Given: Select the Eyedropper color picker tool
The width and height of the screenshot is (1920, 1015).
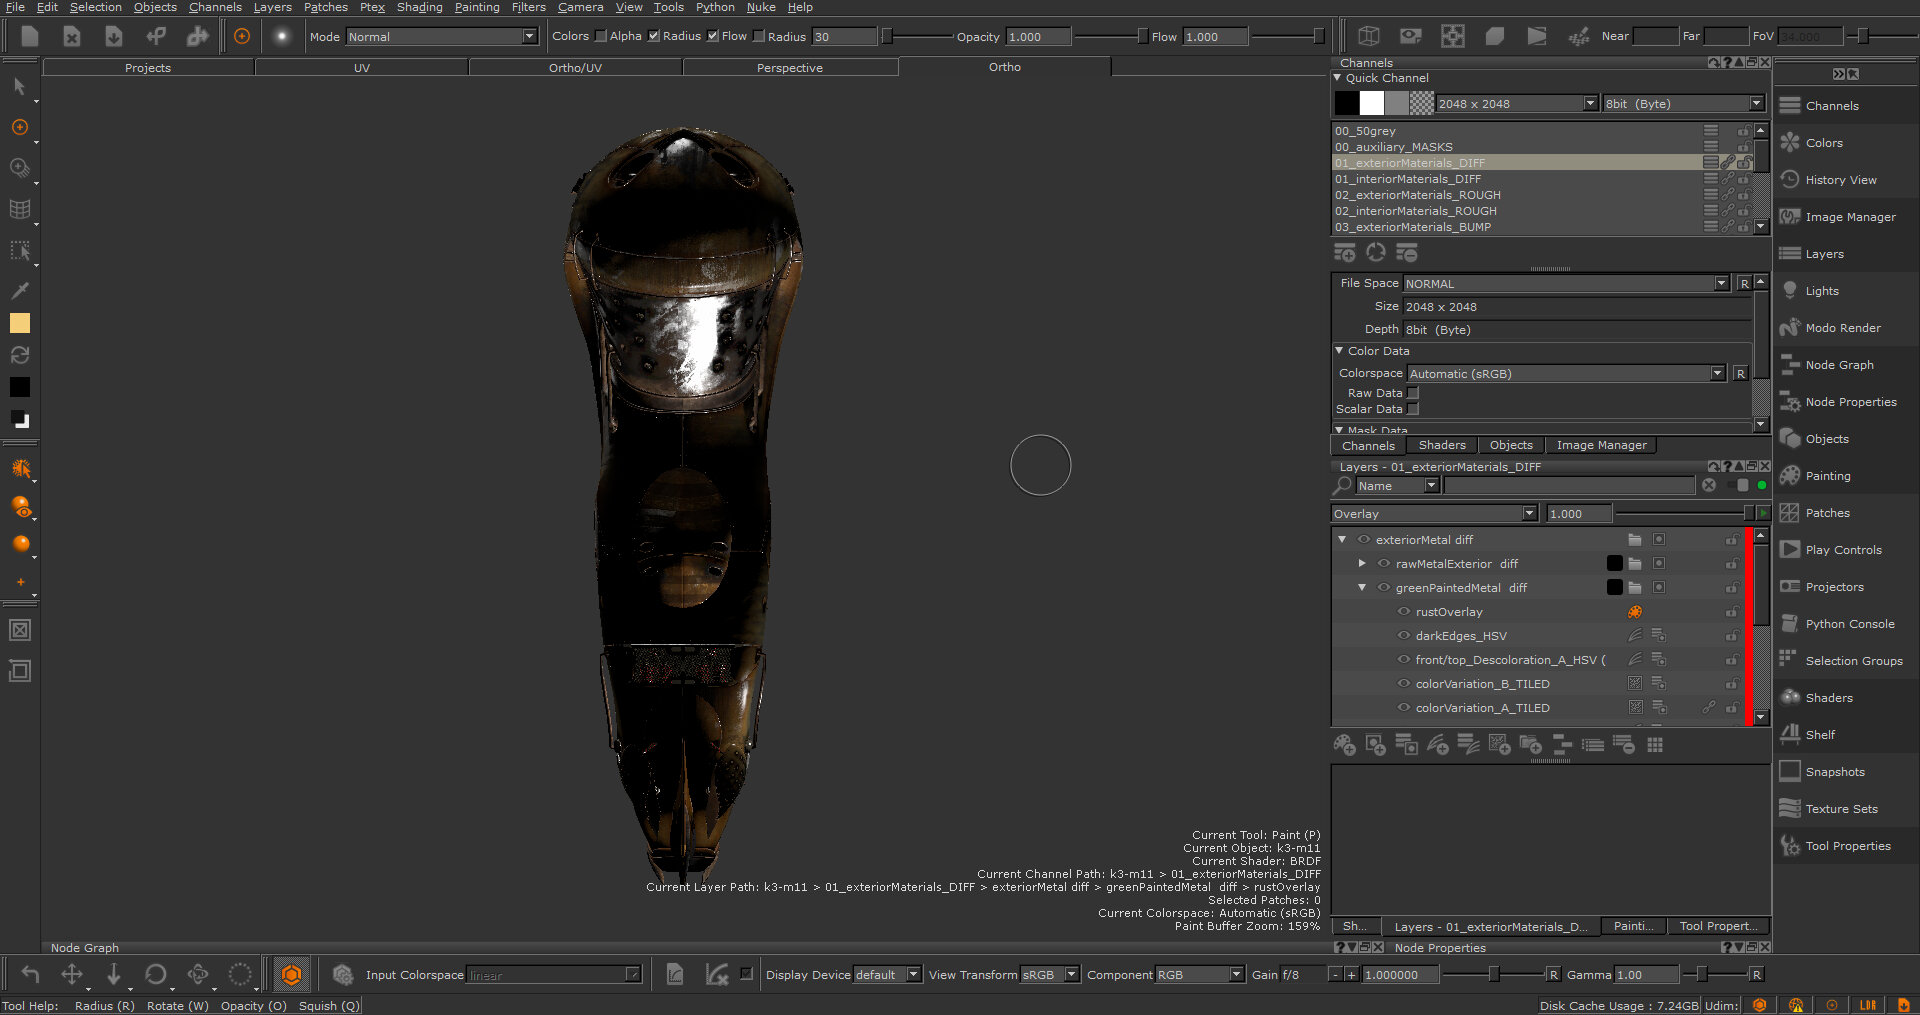Looking at the screenshot, I should (x=19, y=291).
